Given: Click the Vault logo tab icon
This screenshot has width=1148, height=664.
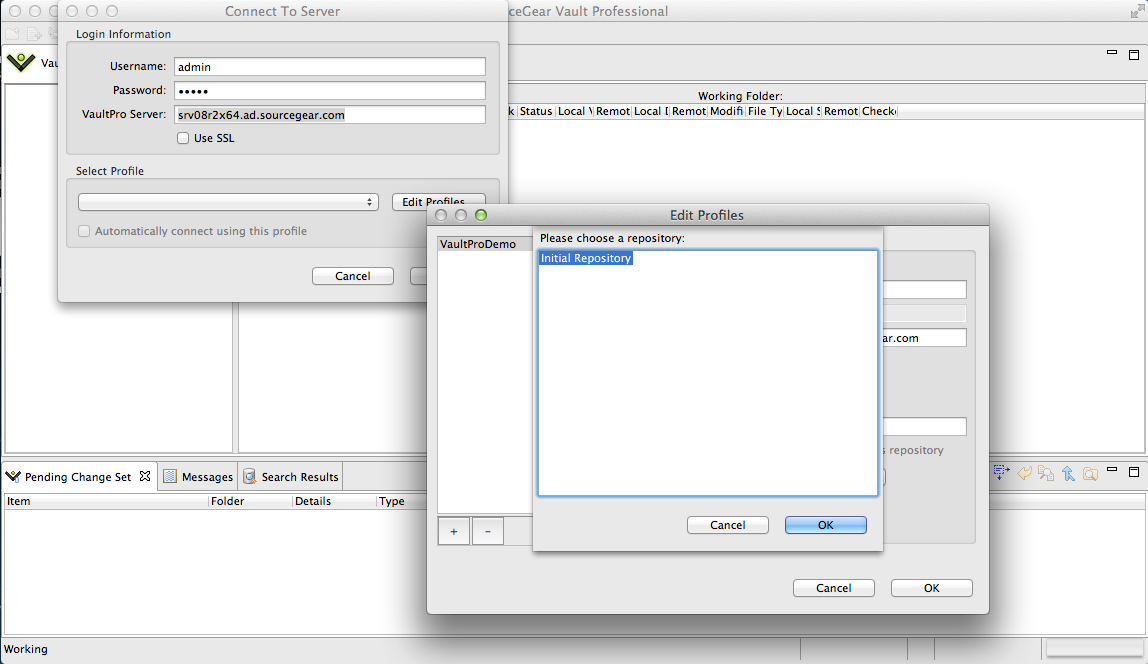Looking at the screenshot, I should 20,63.
